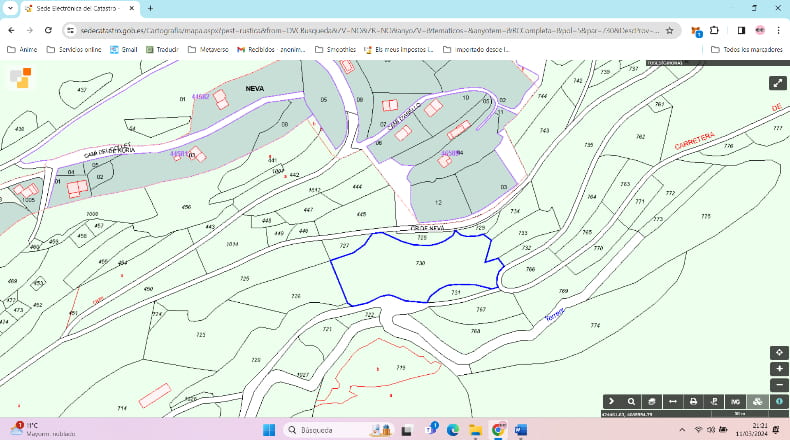790x440 pixels.
Task: Open the Smoothies bookmarks folder
Action: [x=336, y=49]
